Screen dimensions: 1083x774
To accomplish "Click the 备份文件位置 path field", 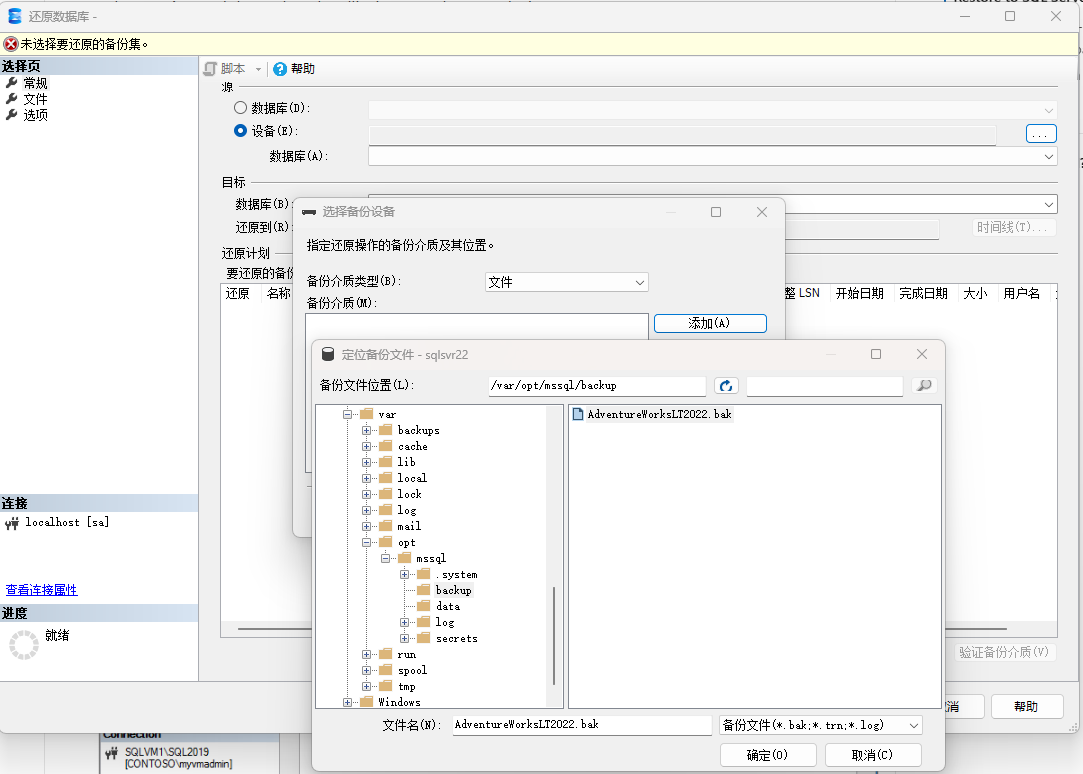I will (x=597, y=385).
